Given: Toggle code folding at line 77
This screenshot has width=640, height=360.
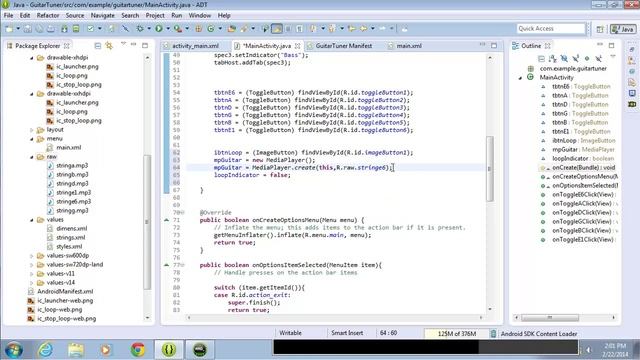Looking at the screenshot, I should 183,265.
